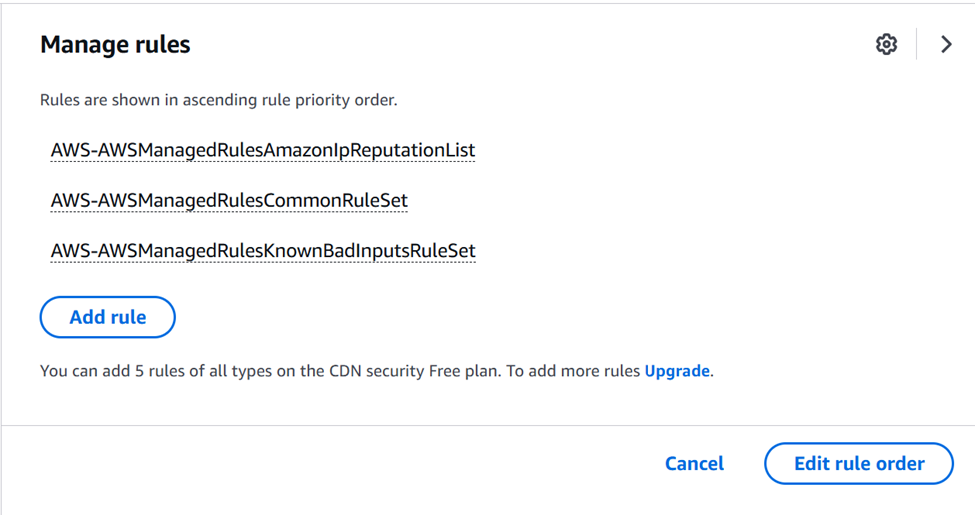View the Known Bad Inputs rule set

[x=263, y=250]
